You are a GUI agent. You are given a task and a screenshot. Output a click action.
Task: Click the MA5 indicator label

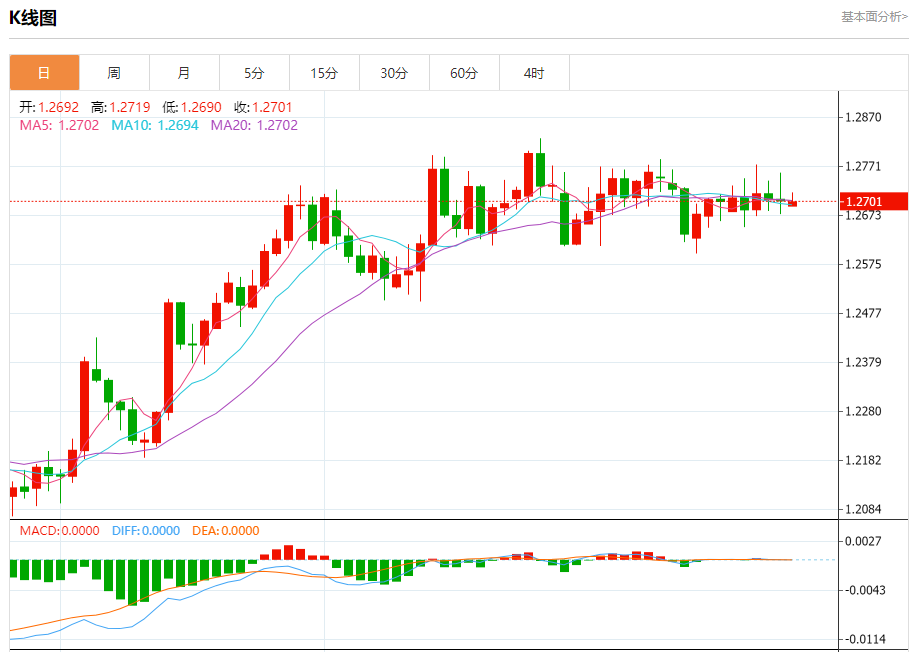coord(59,125)
